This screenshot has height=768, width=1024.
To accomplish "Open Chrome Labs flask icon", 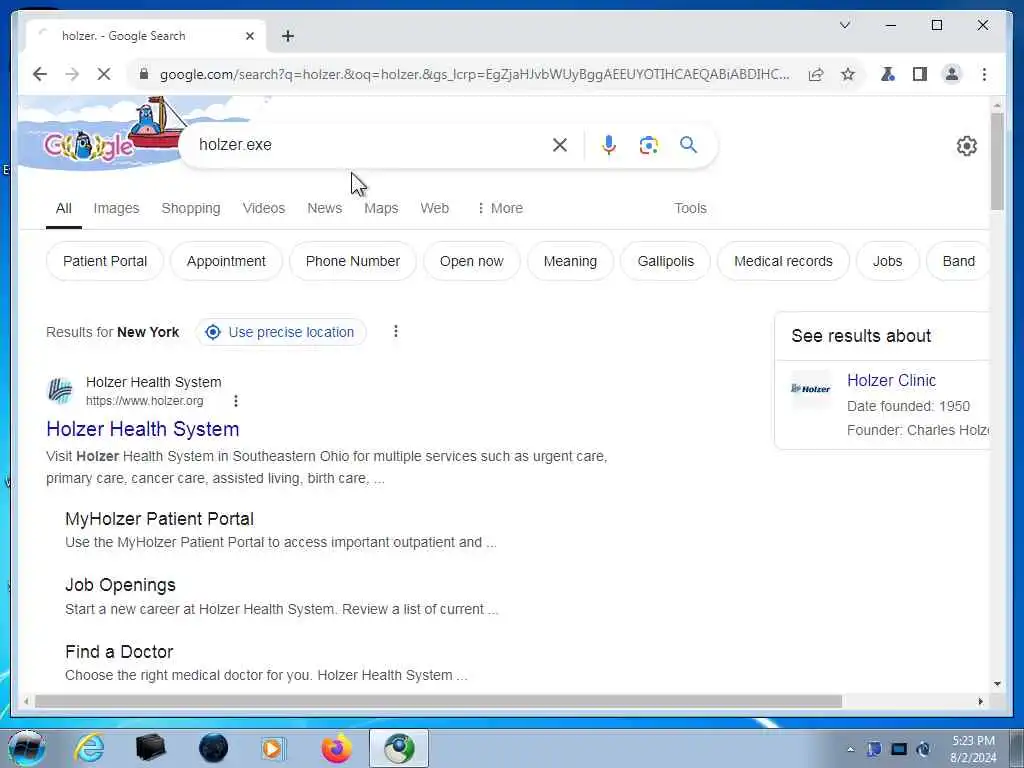I will (888, 74).
